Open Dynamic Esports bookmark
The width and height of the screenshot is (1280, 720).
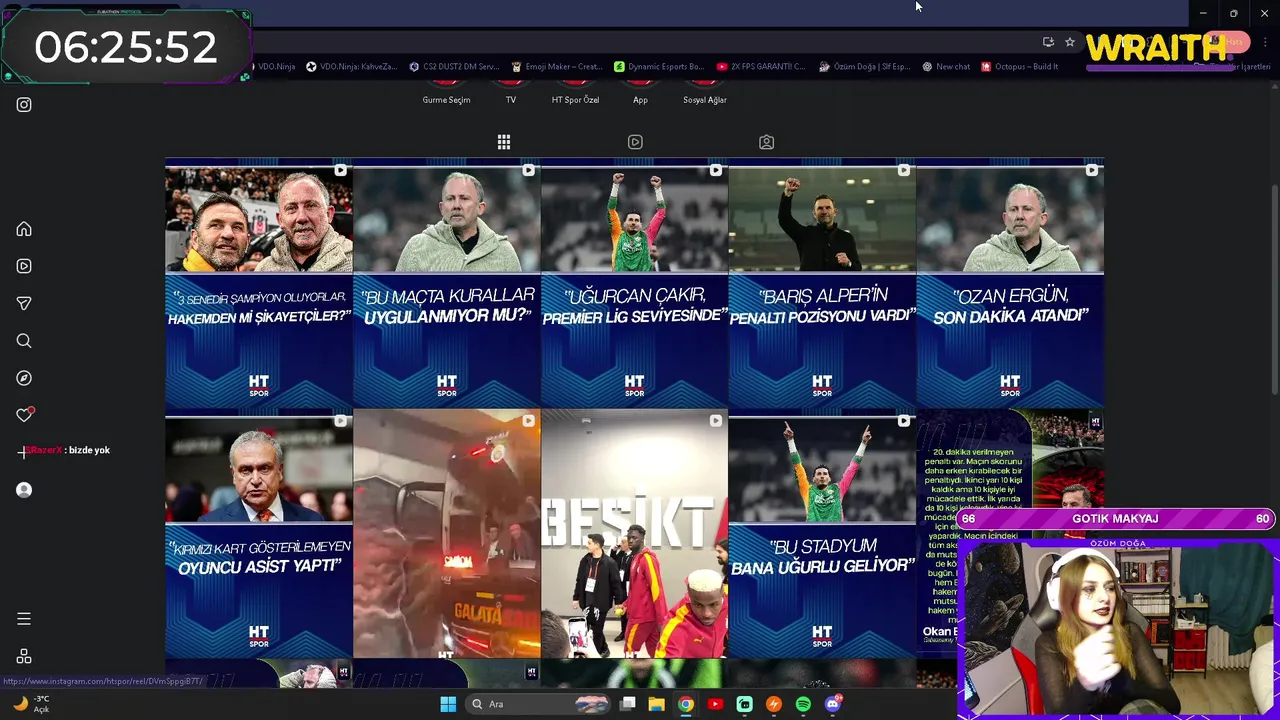pyautogui.click(x=659, y=67)
